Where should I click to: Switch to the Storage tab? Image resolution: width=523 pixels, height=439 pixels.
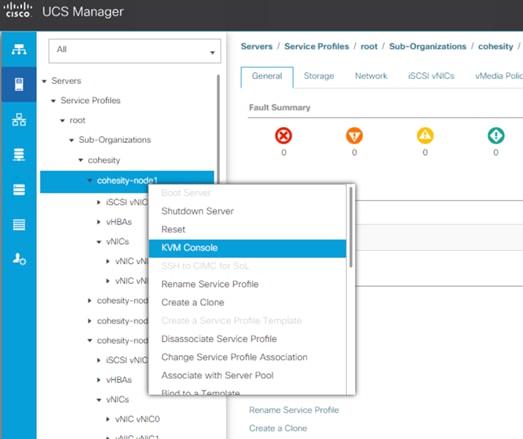click(319, 76)
